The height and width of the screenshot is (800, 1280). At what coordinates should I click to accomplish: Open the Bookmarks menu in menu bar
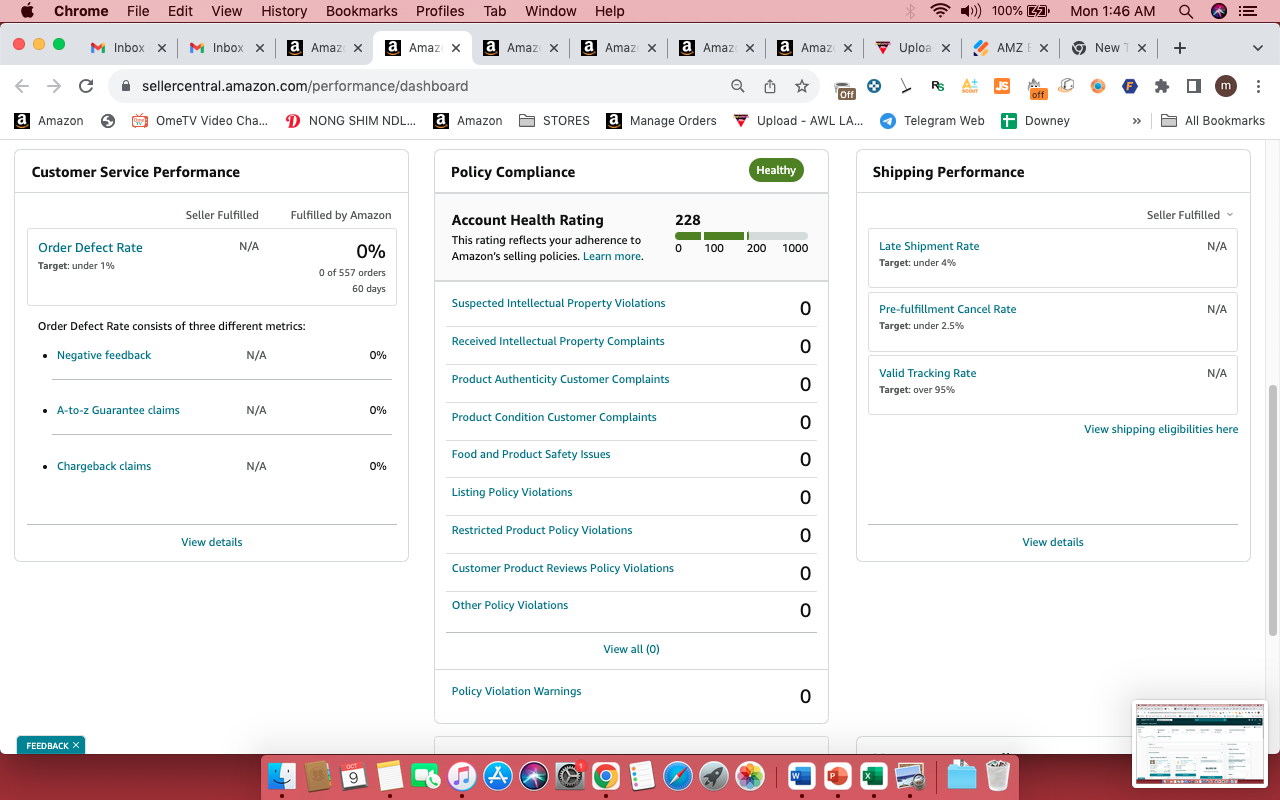coord(362,11)
